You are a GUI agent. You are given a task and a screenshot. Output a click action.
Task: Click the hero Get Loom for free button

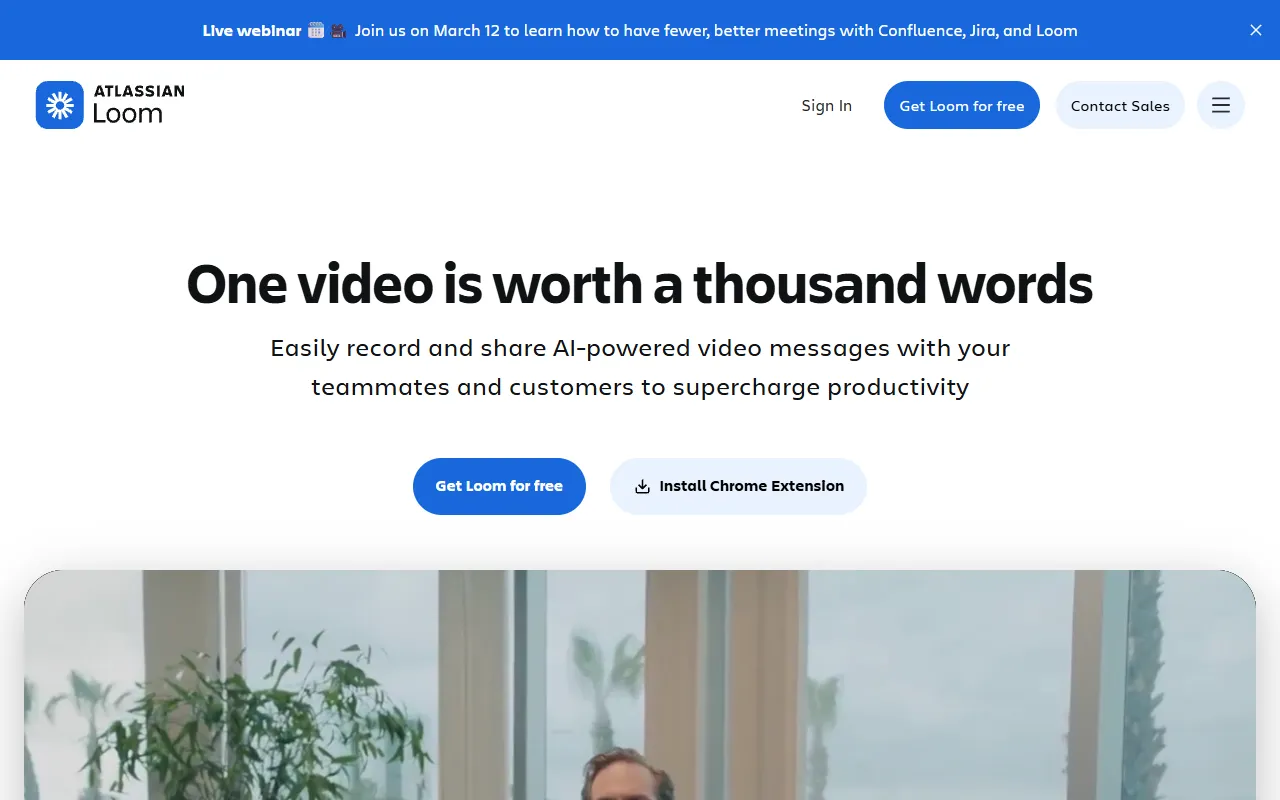pyautogui.click(x=499, y=486)
